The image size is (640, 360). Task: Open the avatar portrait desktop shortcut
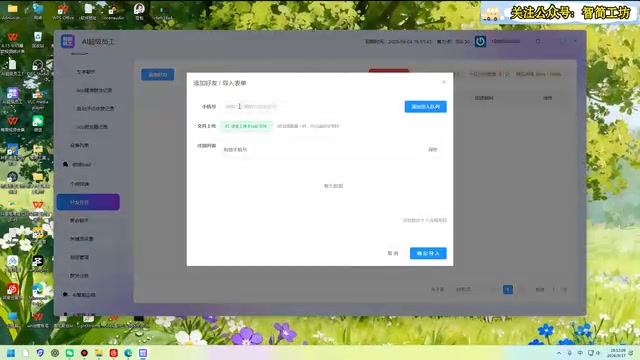(139, 11)
